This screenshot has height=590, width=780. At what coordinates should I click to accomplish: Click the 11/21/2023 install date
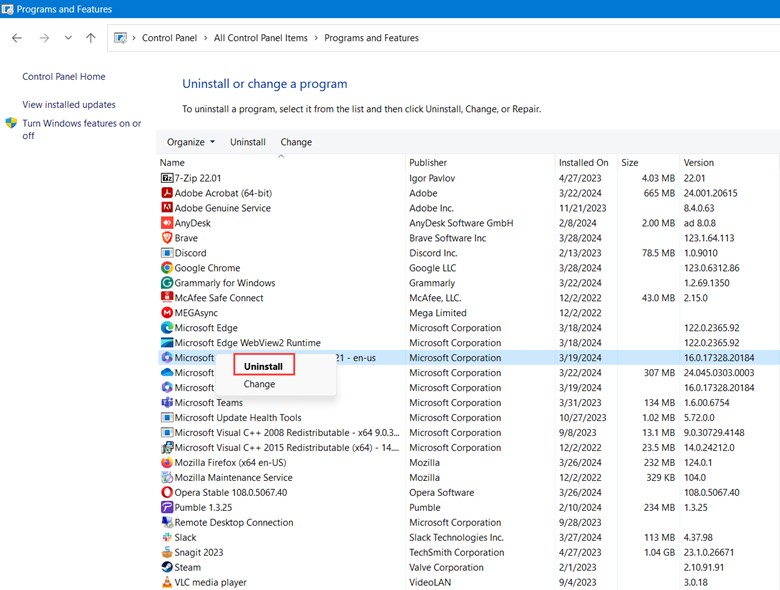(x=583, y=208)
